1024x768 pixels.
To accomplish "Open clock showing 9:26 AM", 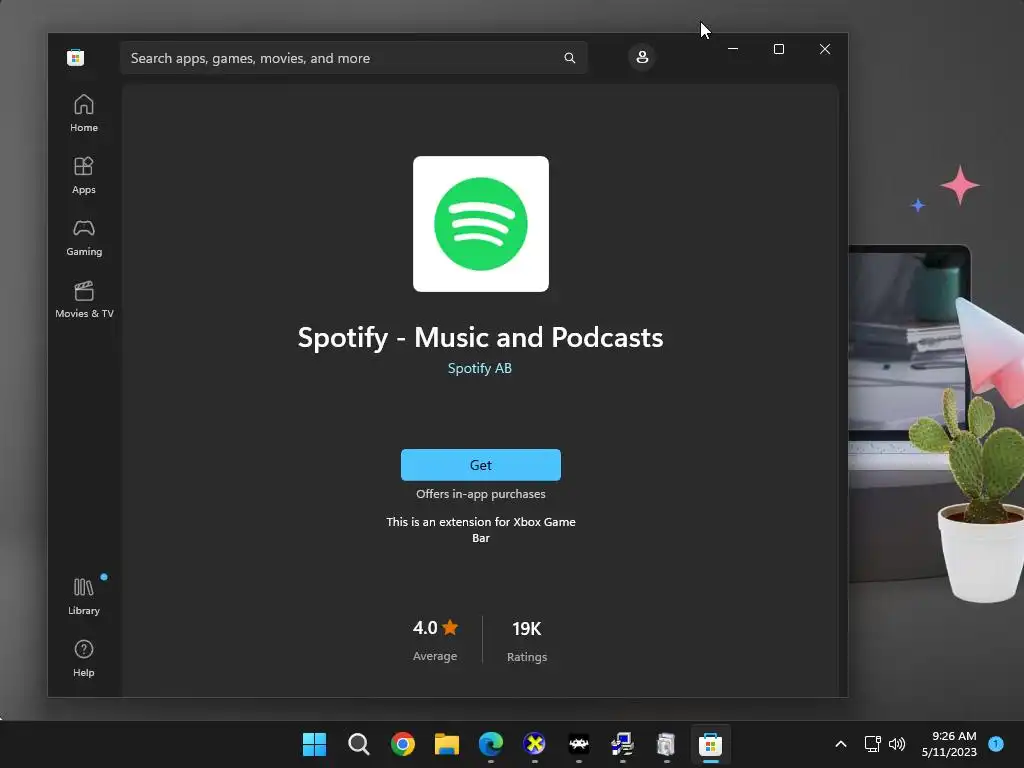I will point(949,744).
